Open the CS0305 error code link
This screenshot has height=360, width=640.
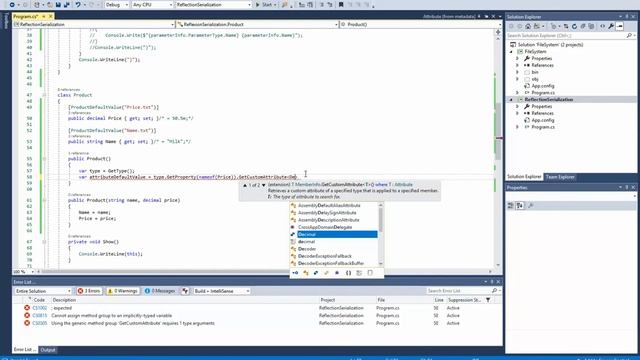40,323
